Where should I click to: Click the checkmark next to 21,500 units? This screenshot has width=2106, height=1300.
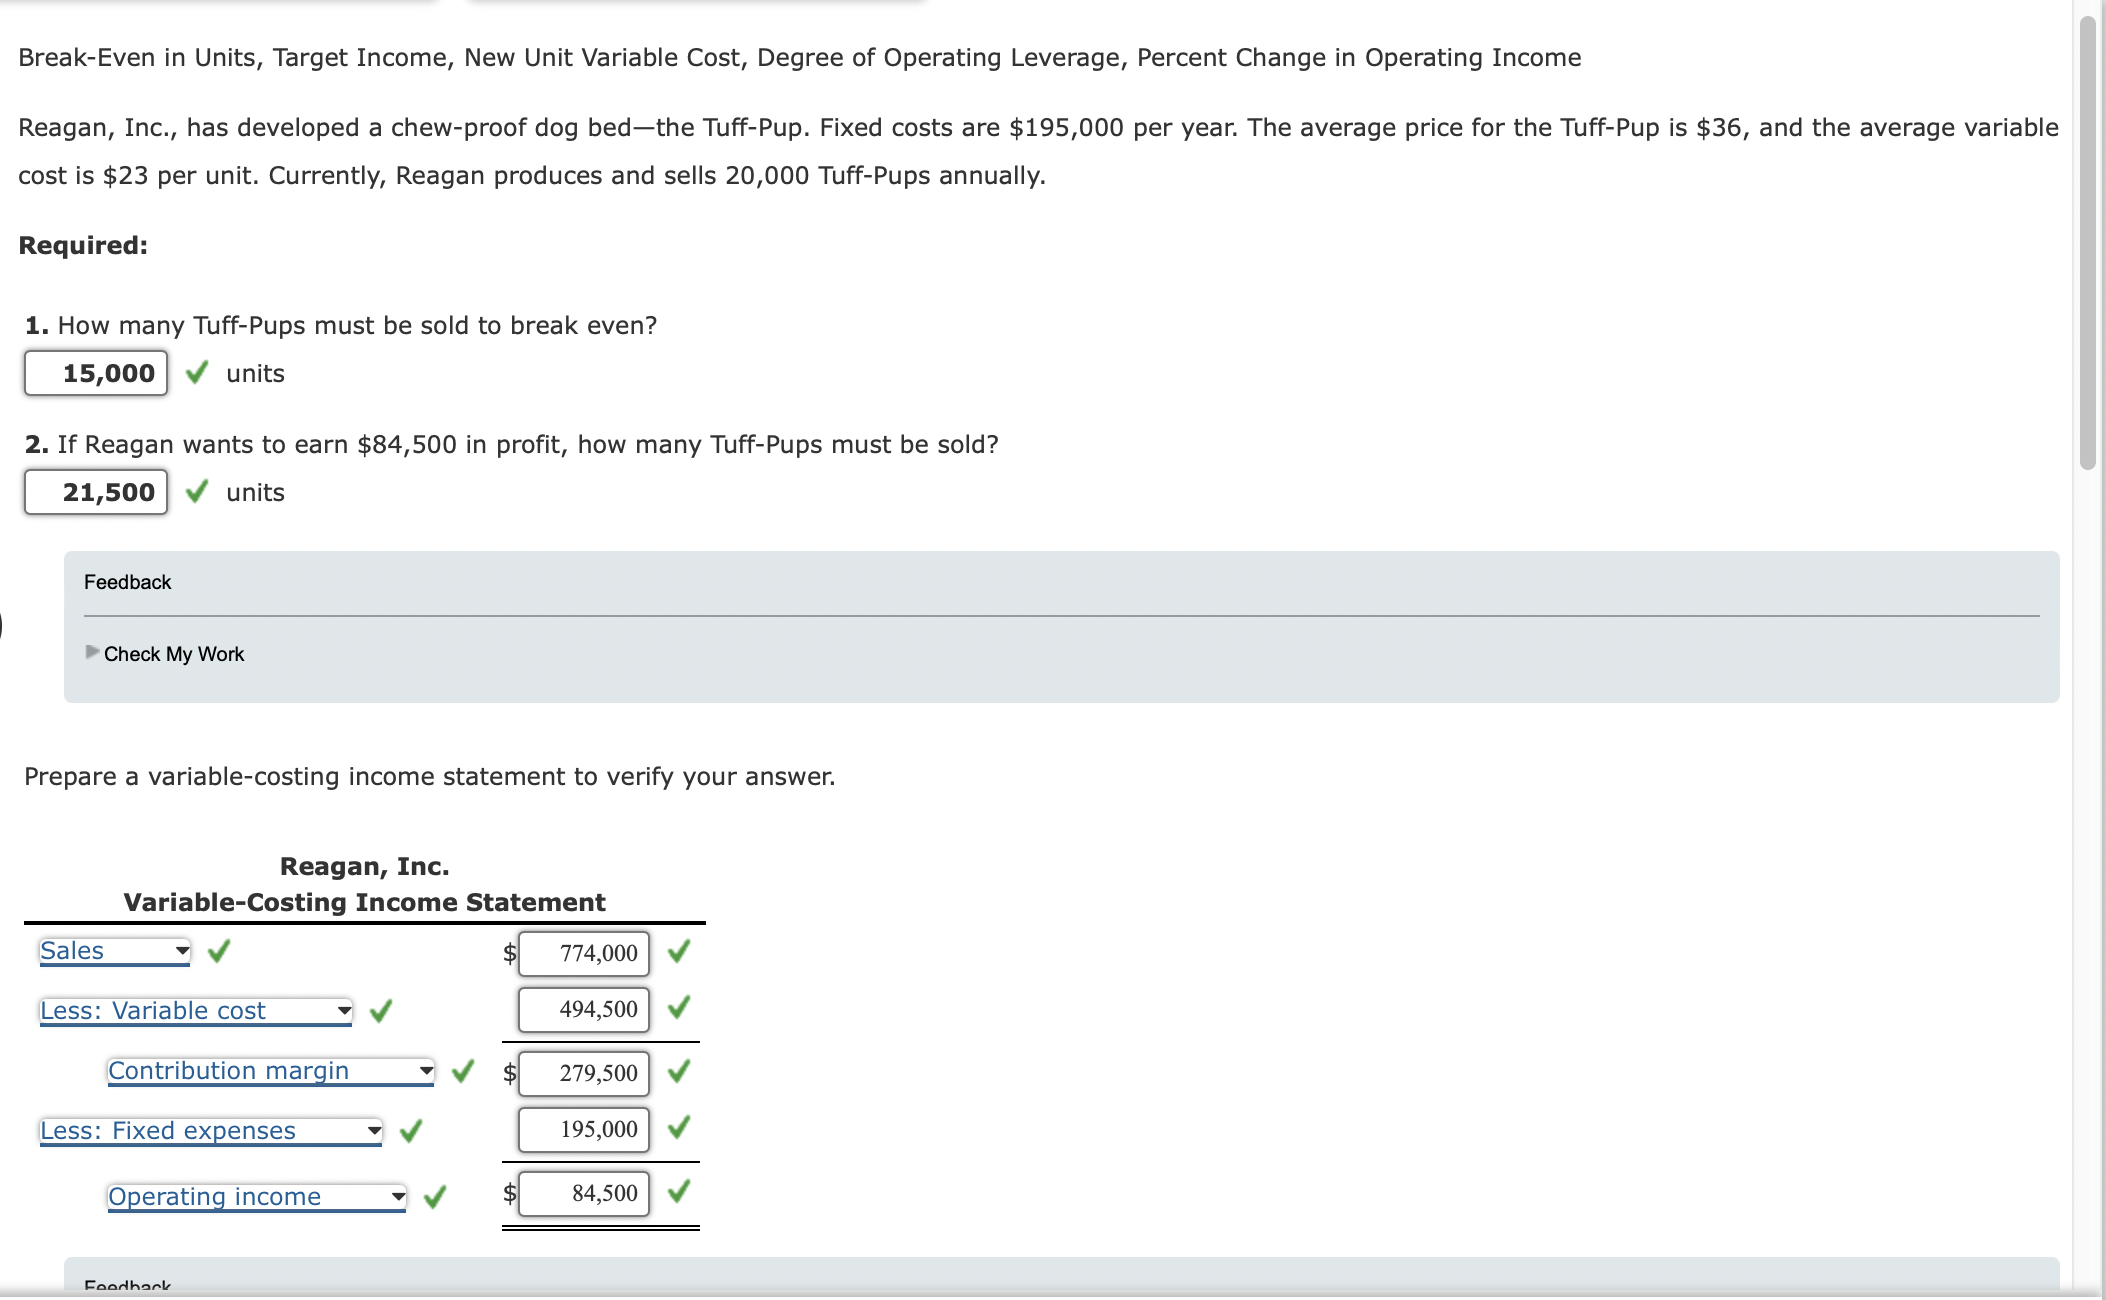coord(197,490)
